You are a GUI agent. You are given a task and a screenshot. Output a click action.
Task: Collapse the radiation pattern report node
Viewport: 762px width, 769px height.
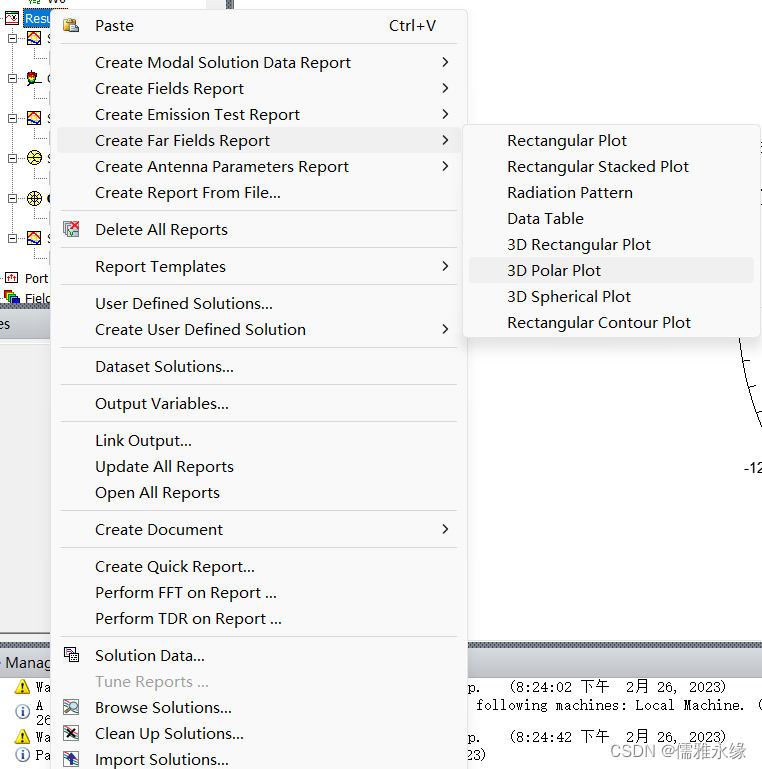[13, 158]
